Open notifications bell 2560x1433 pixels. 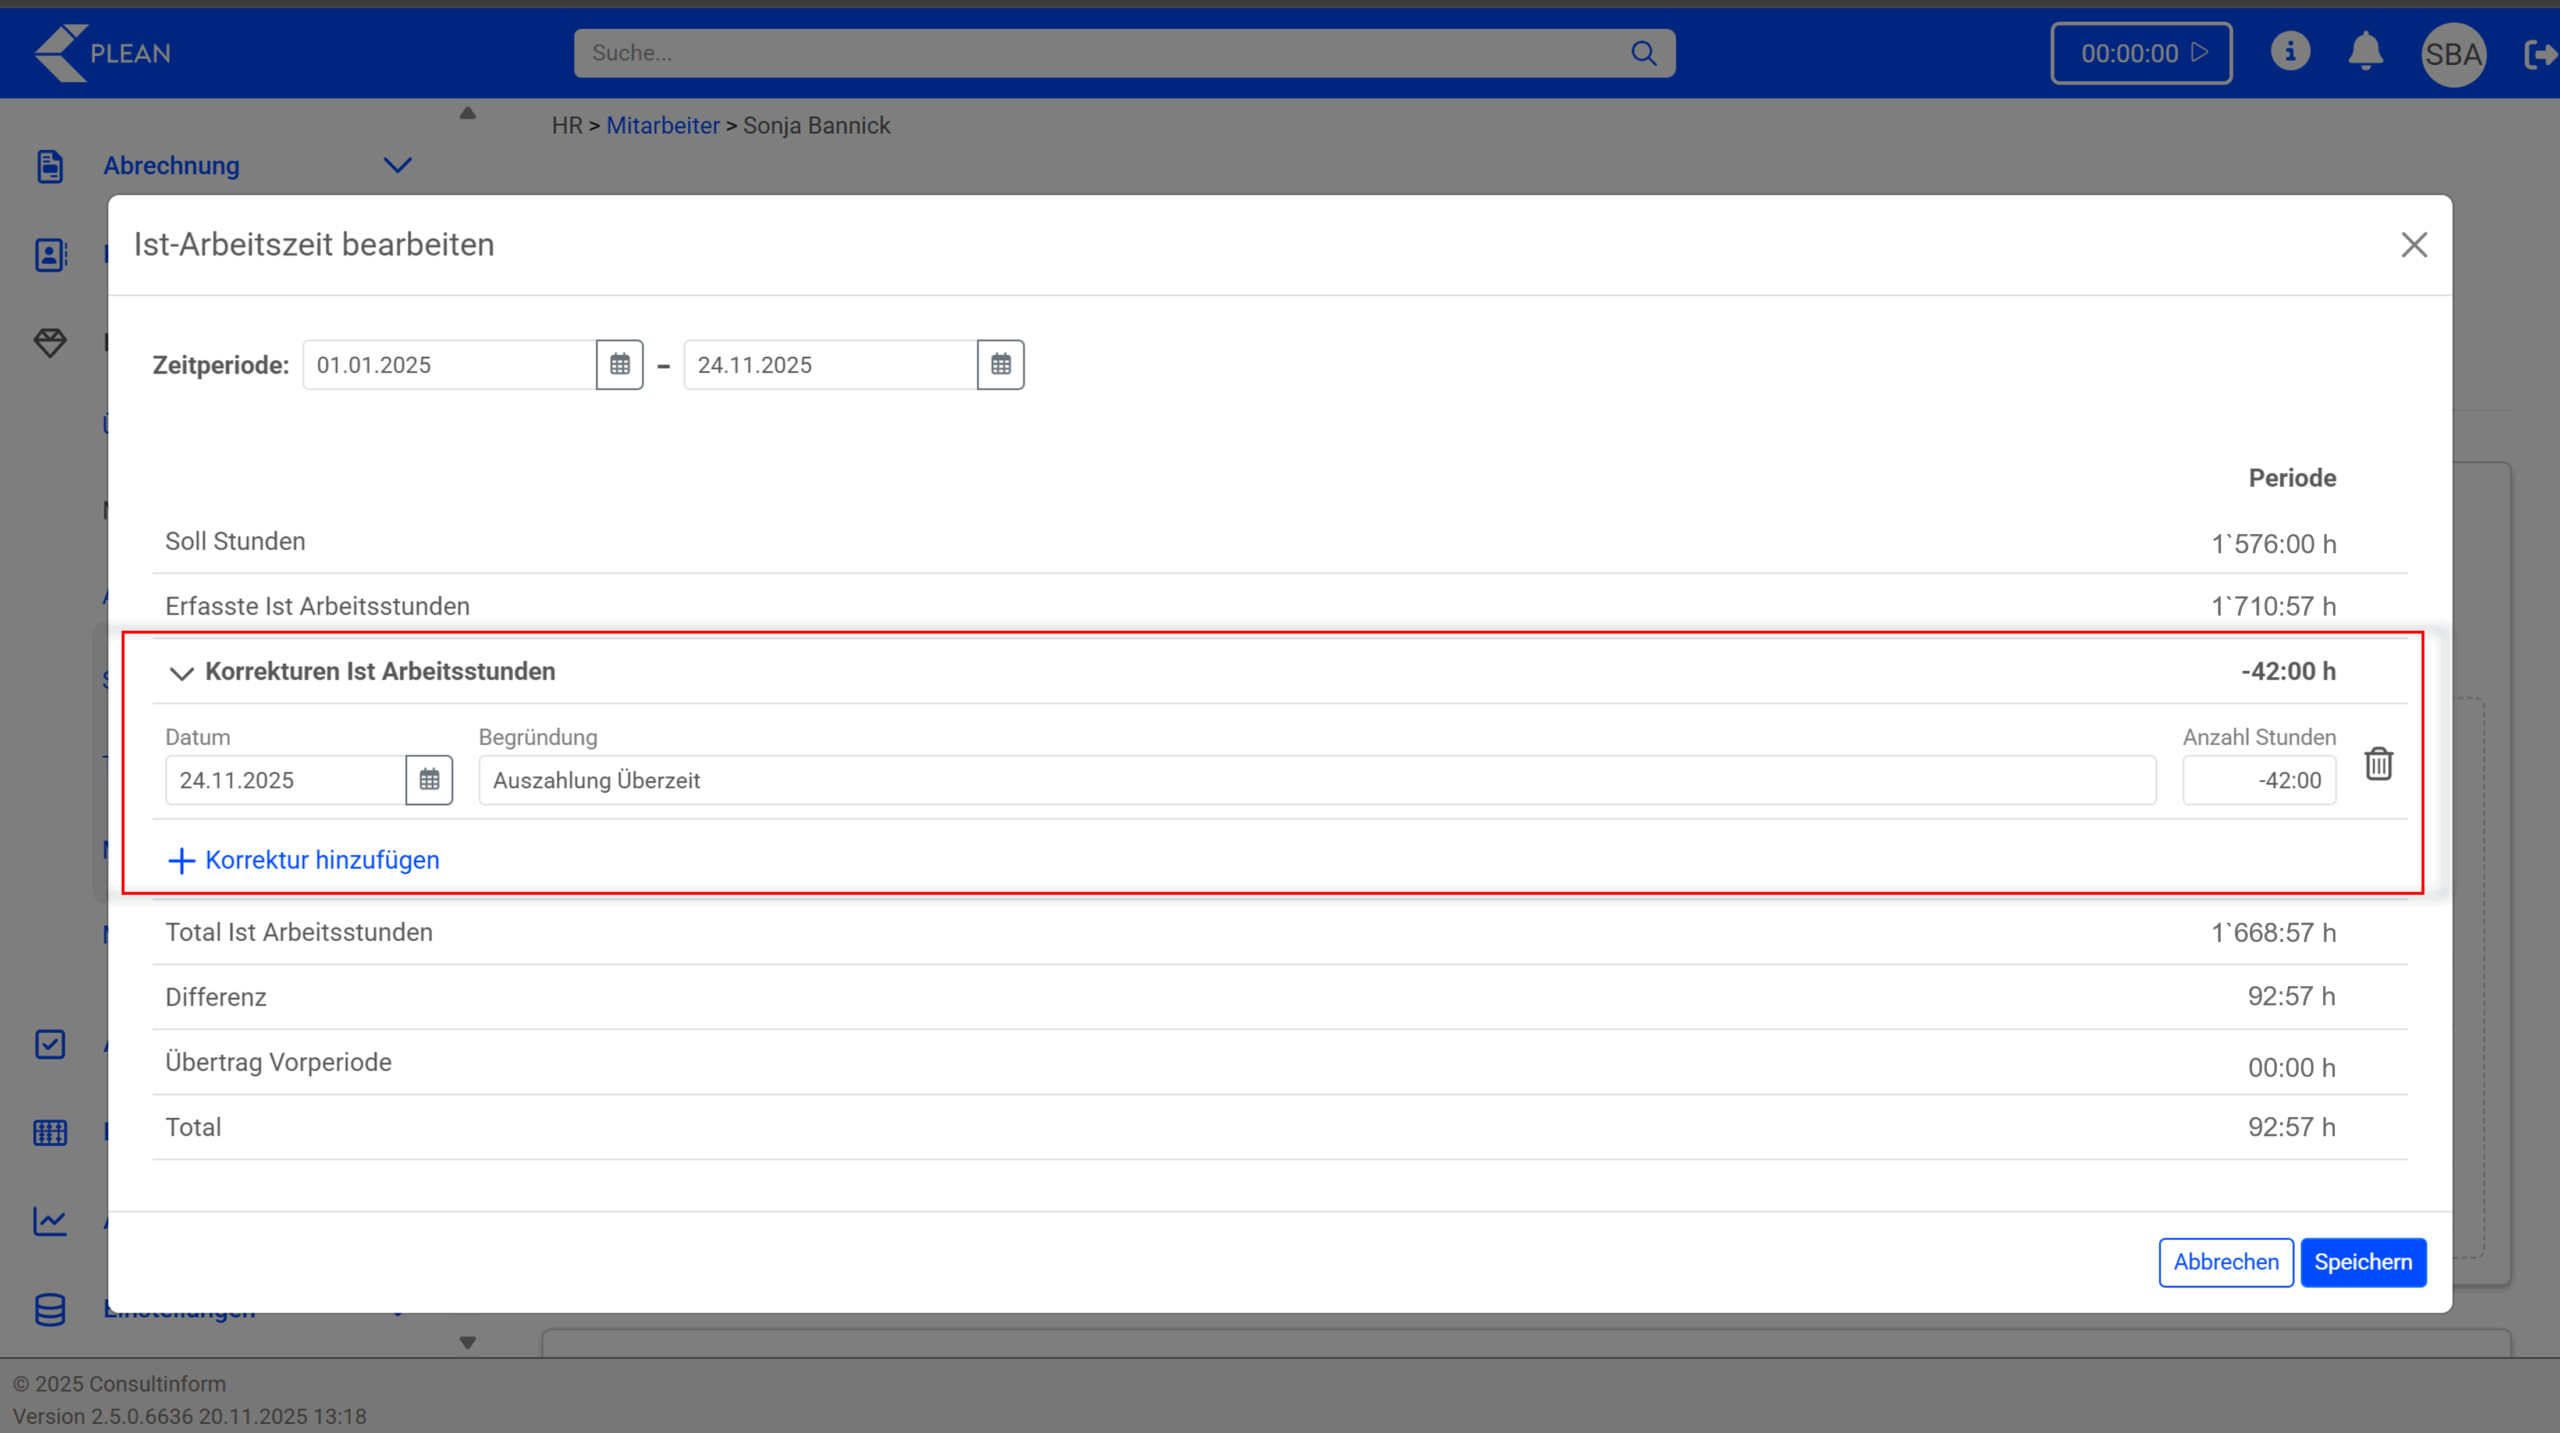click(2365, 52)
